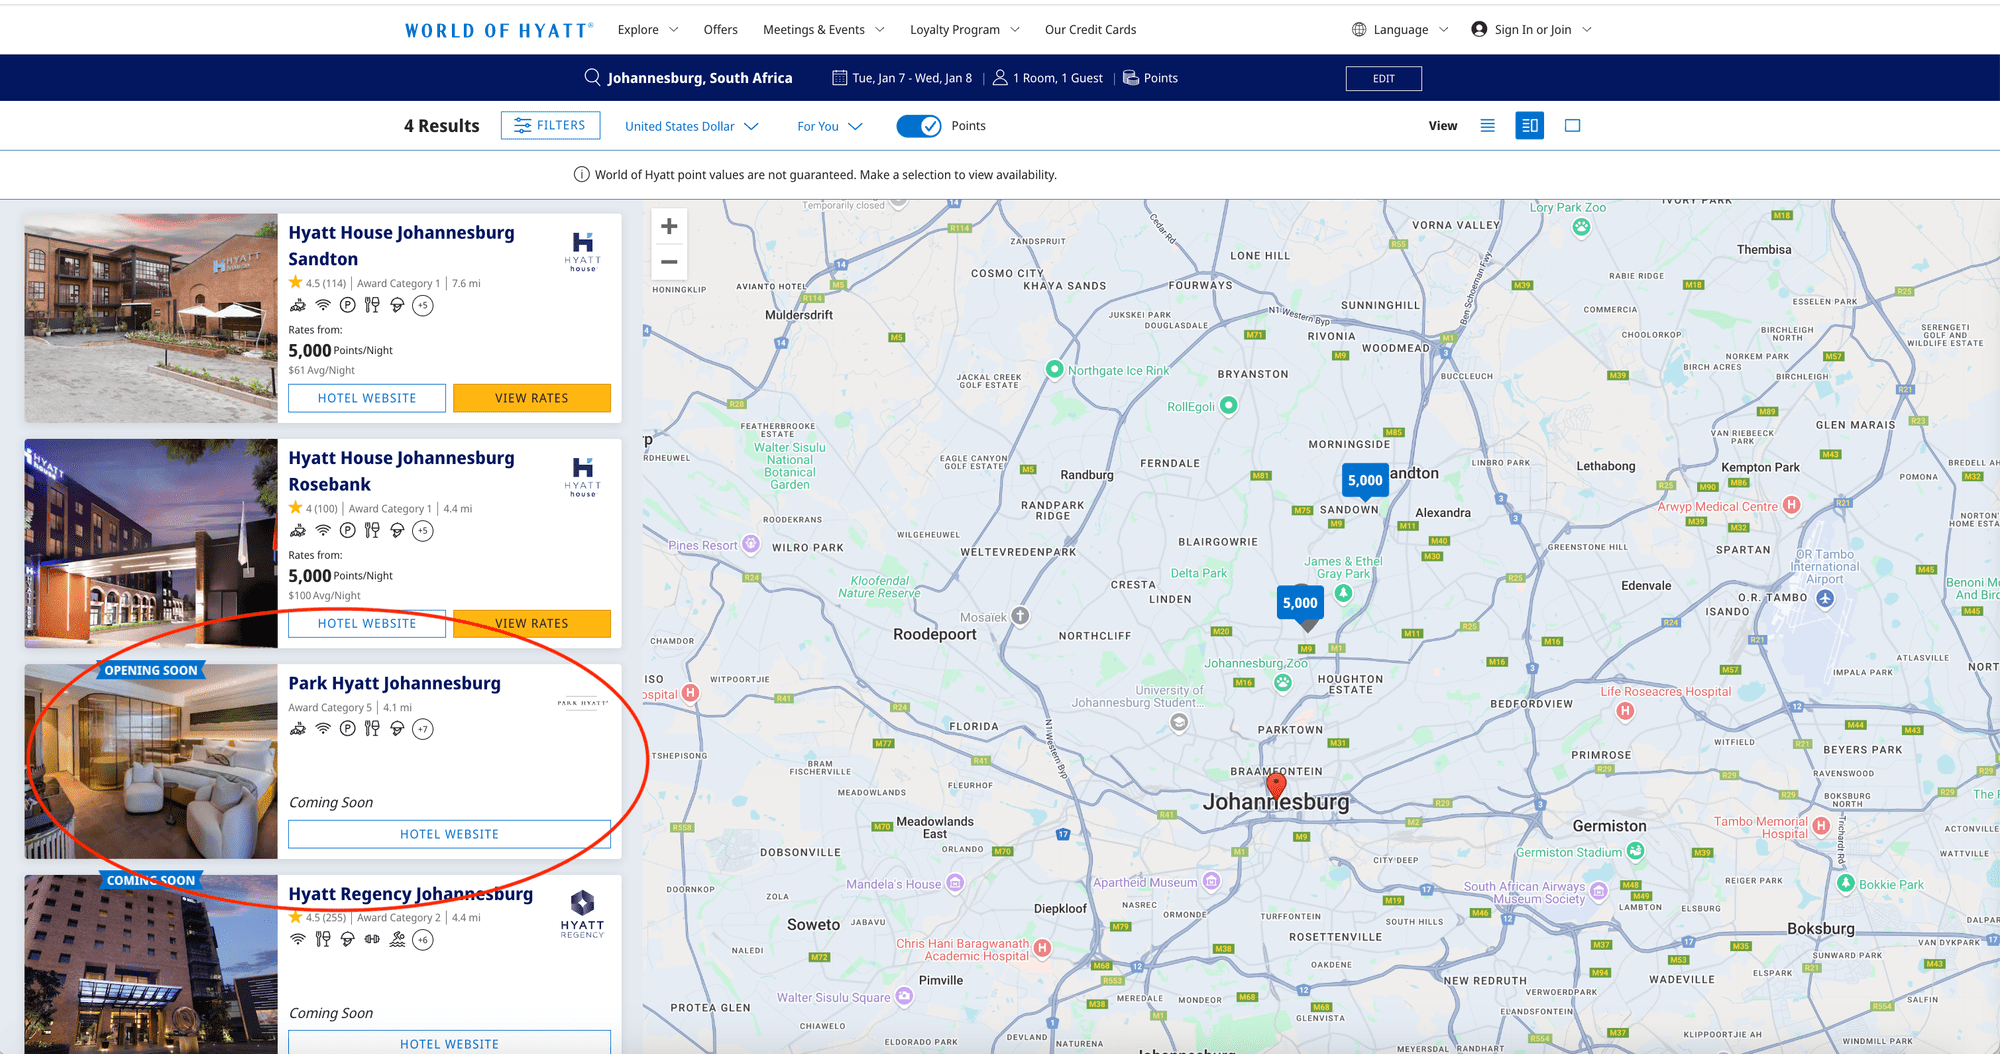Viewport: 2000px width, 1054px height.
Task: Zoom out on the map
Action: (669, 262)
